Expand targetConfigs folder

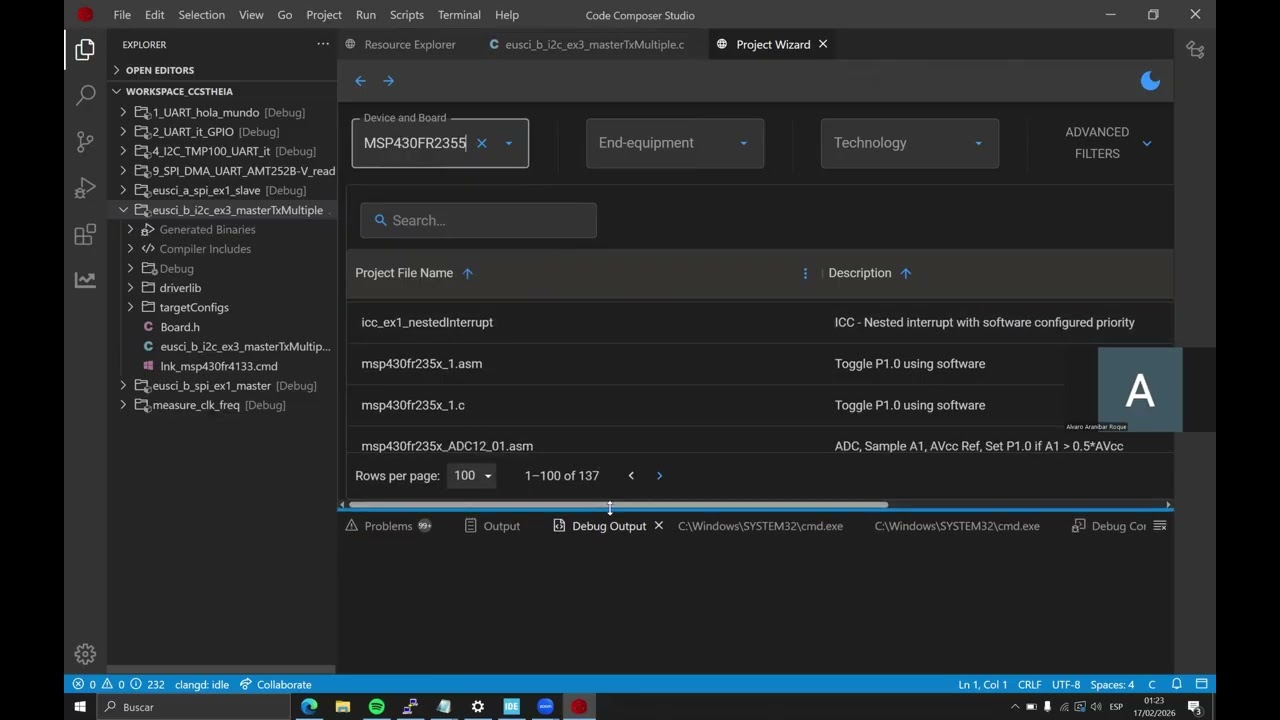(x=131, y=307)
